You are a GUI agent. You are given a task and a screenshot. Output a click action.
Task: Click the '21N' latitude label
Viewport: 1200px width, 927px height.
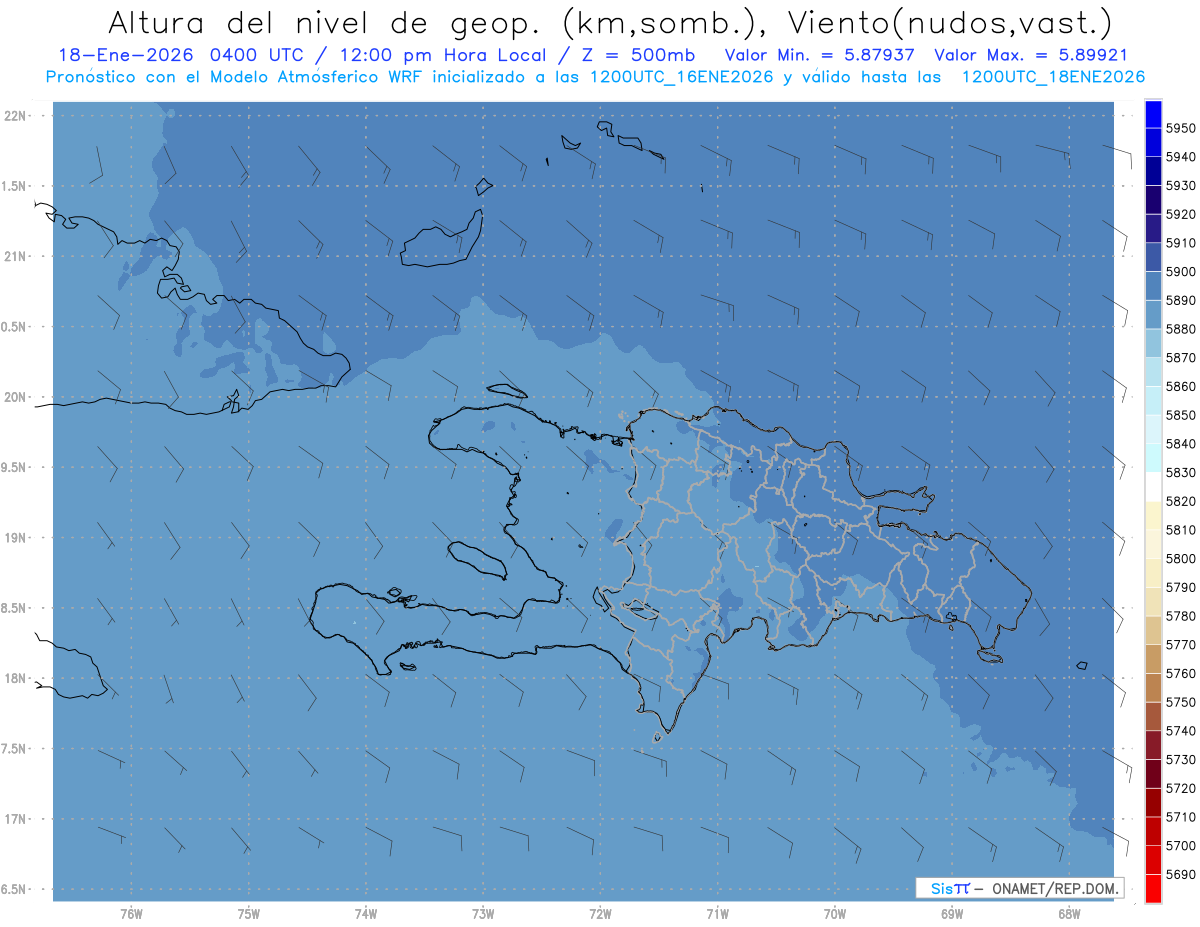pyautogui.click(x=16, y=256)
